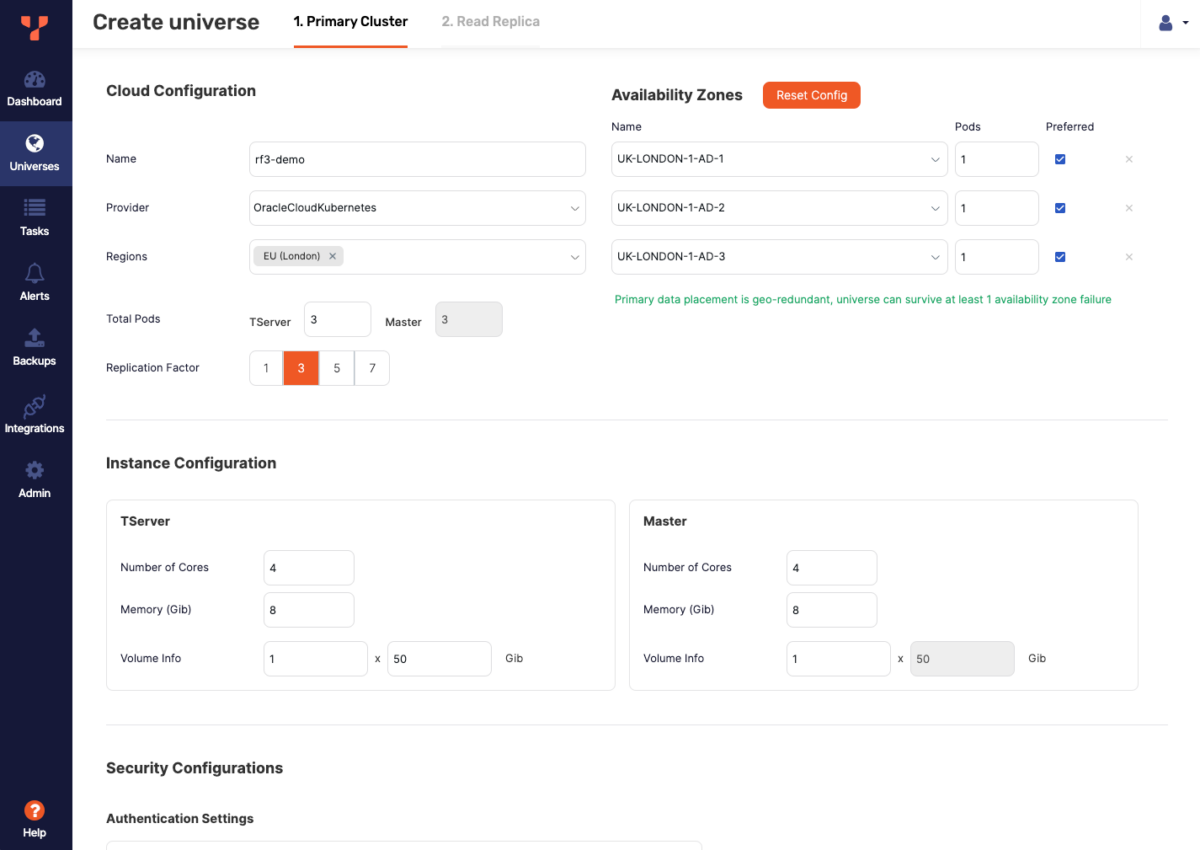Navigate to Backups using the sidebar icon
Screen dimensions: 1200x850
(x=35, y=347)
